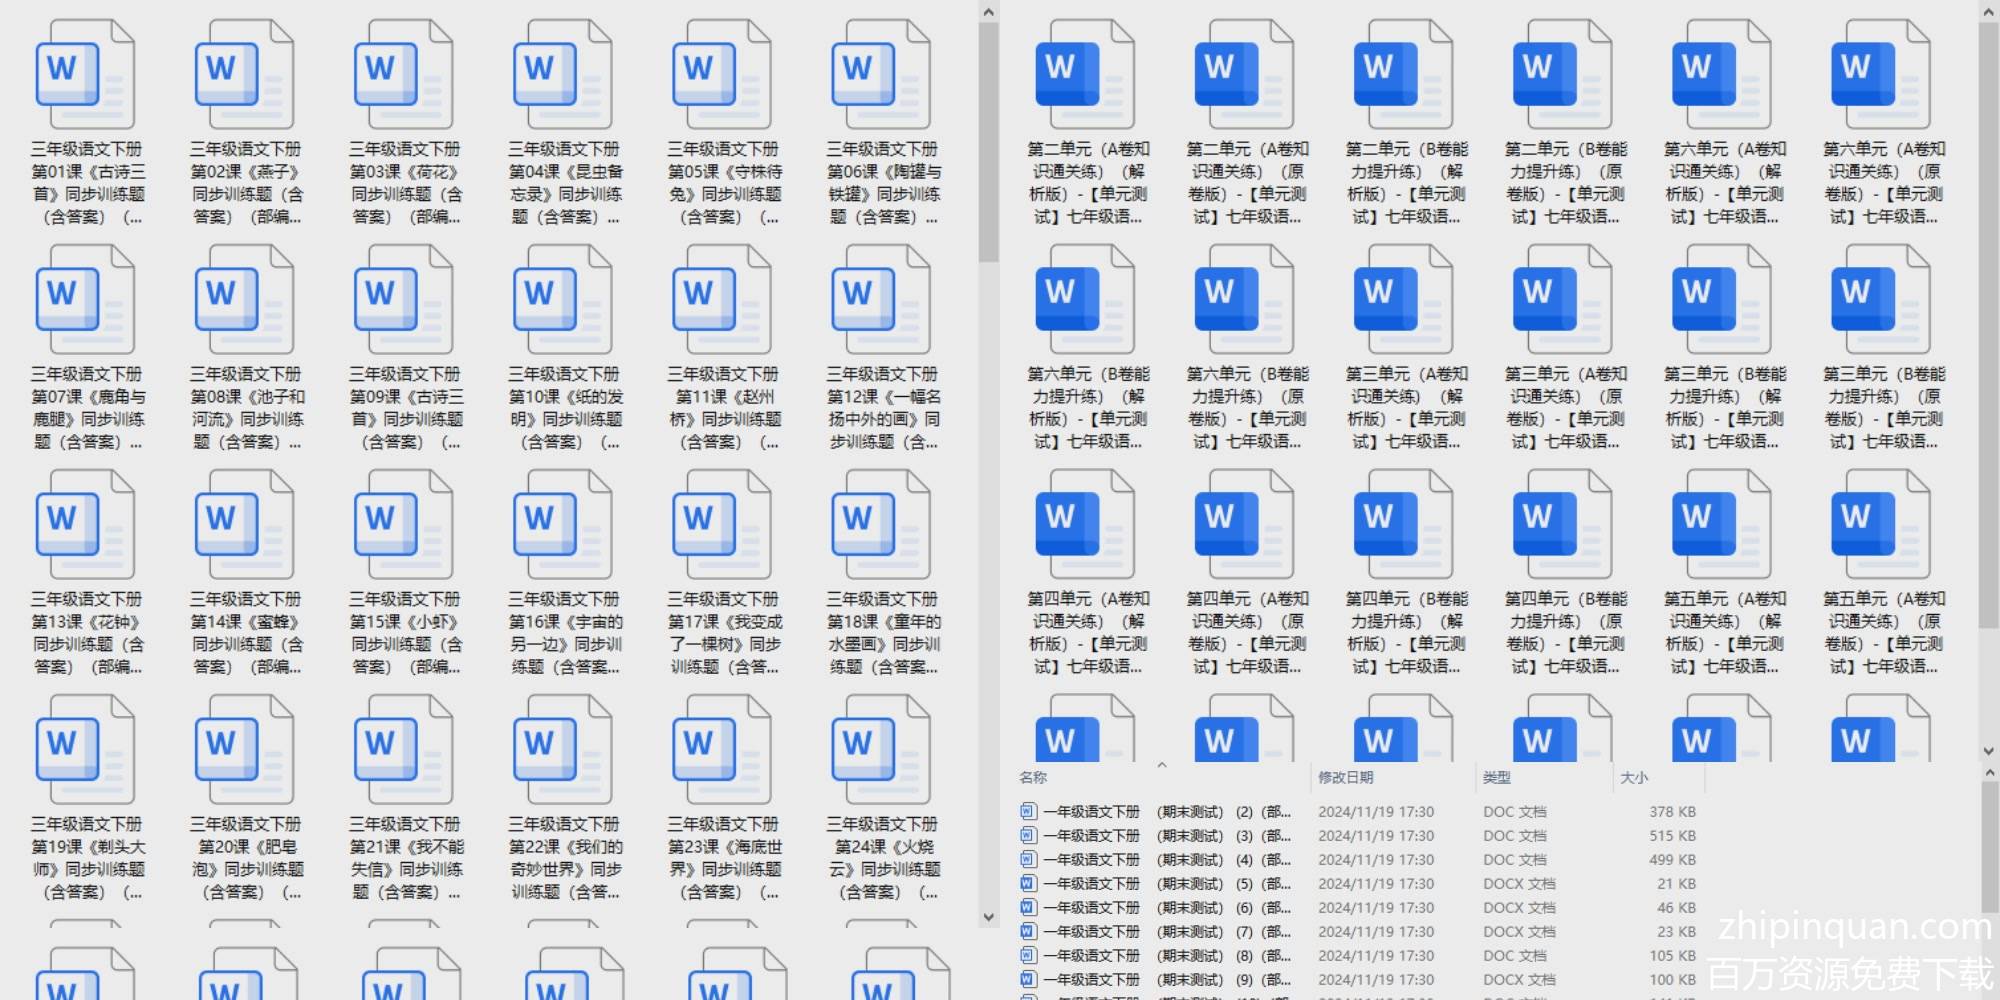Click file name of 期末测试 (3) list row
2000x1000 pixels.
(1167, 835)
